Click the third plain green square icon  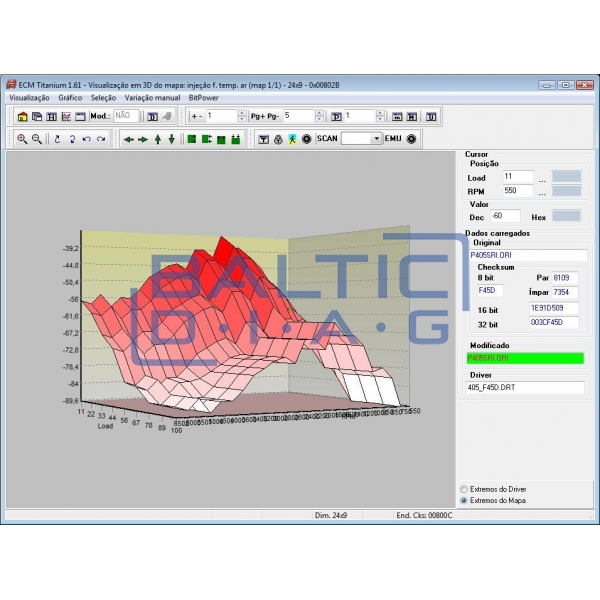pyautogui.click(x=221, y=139)
